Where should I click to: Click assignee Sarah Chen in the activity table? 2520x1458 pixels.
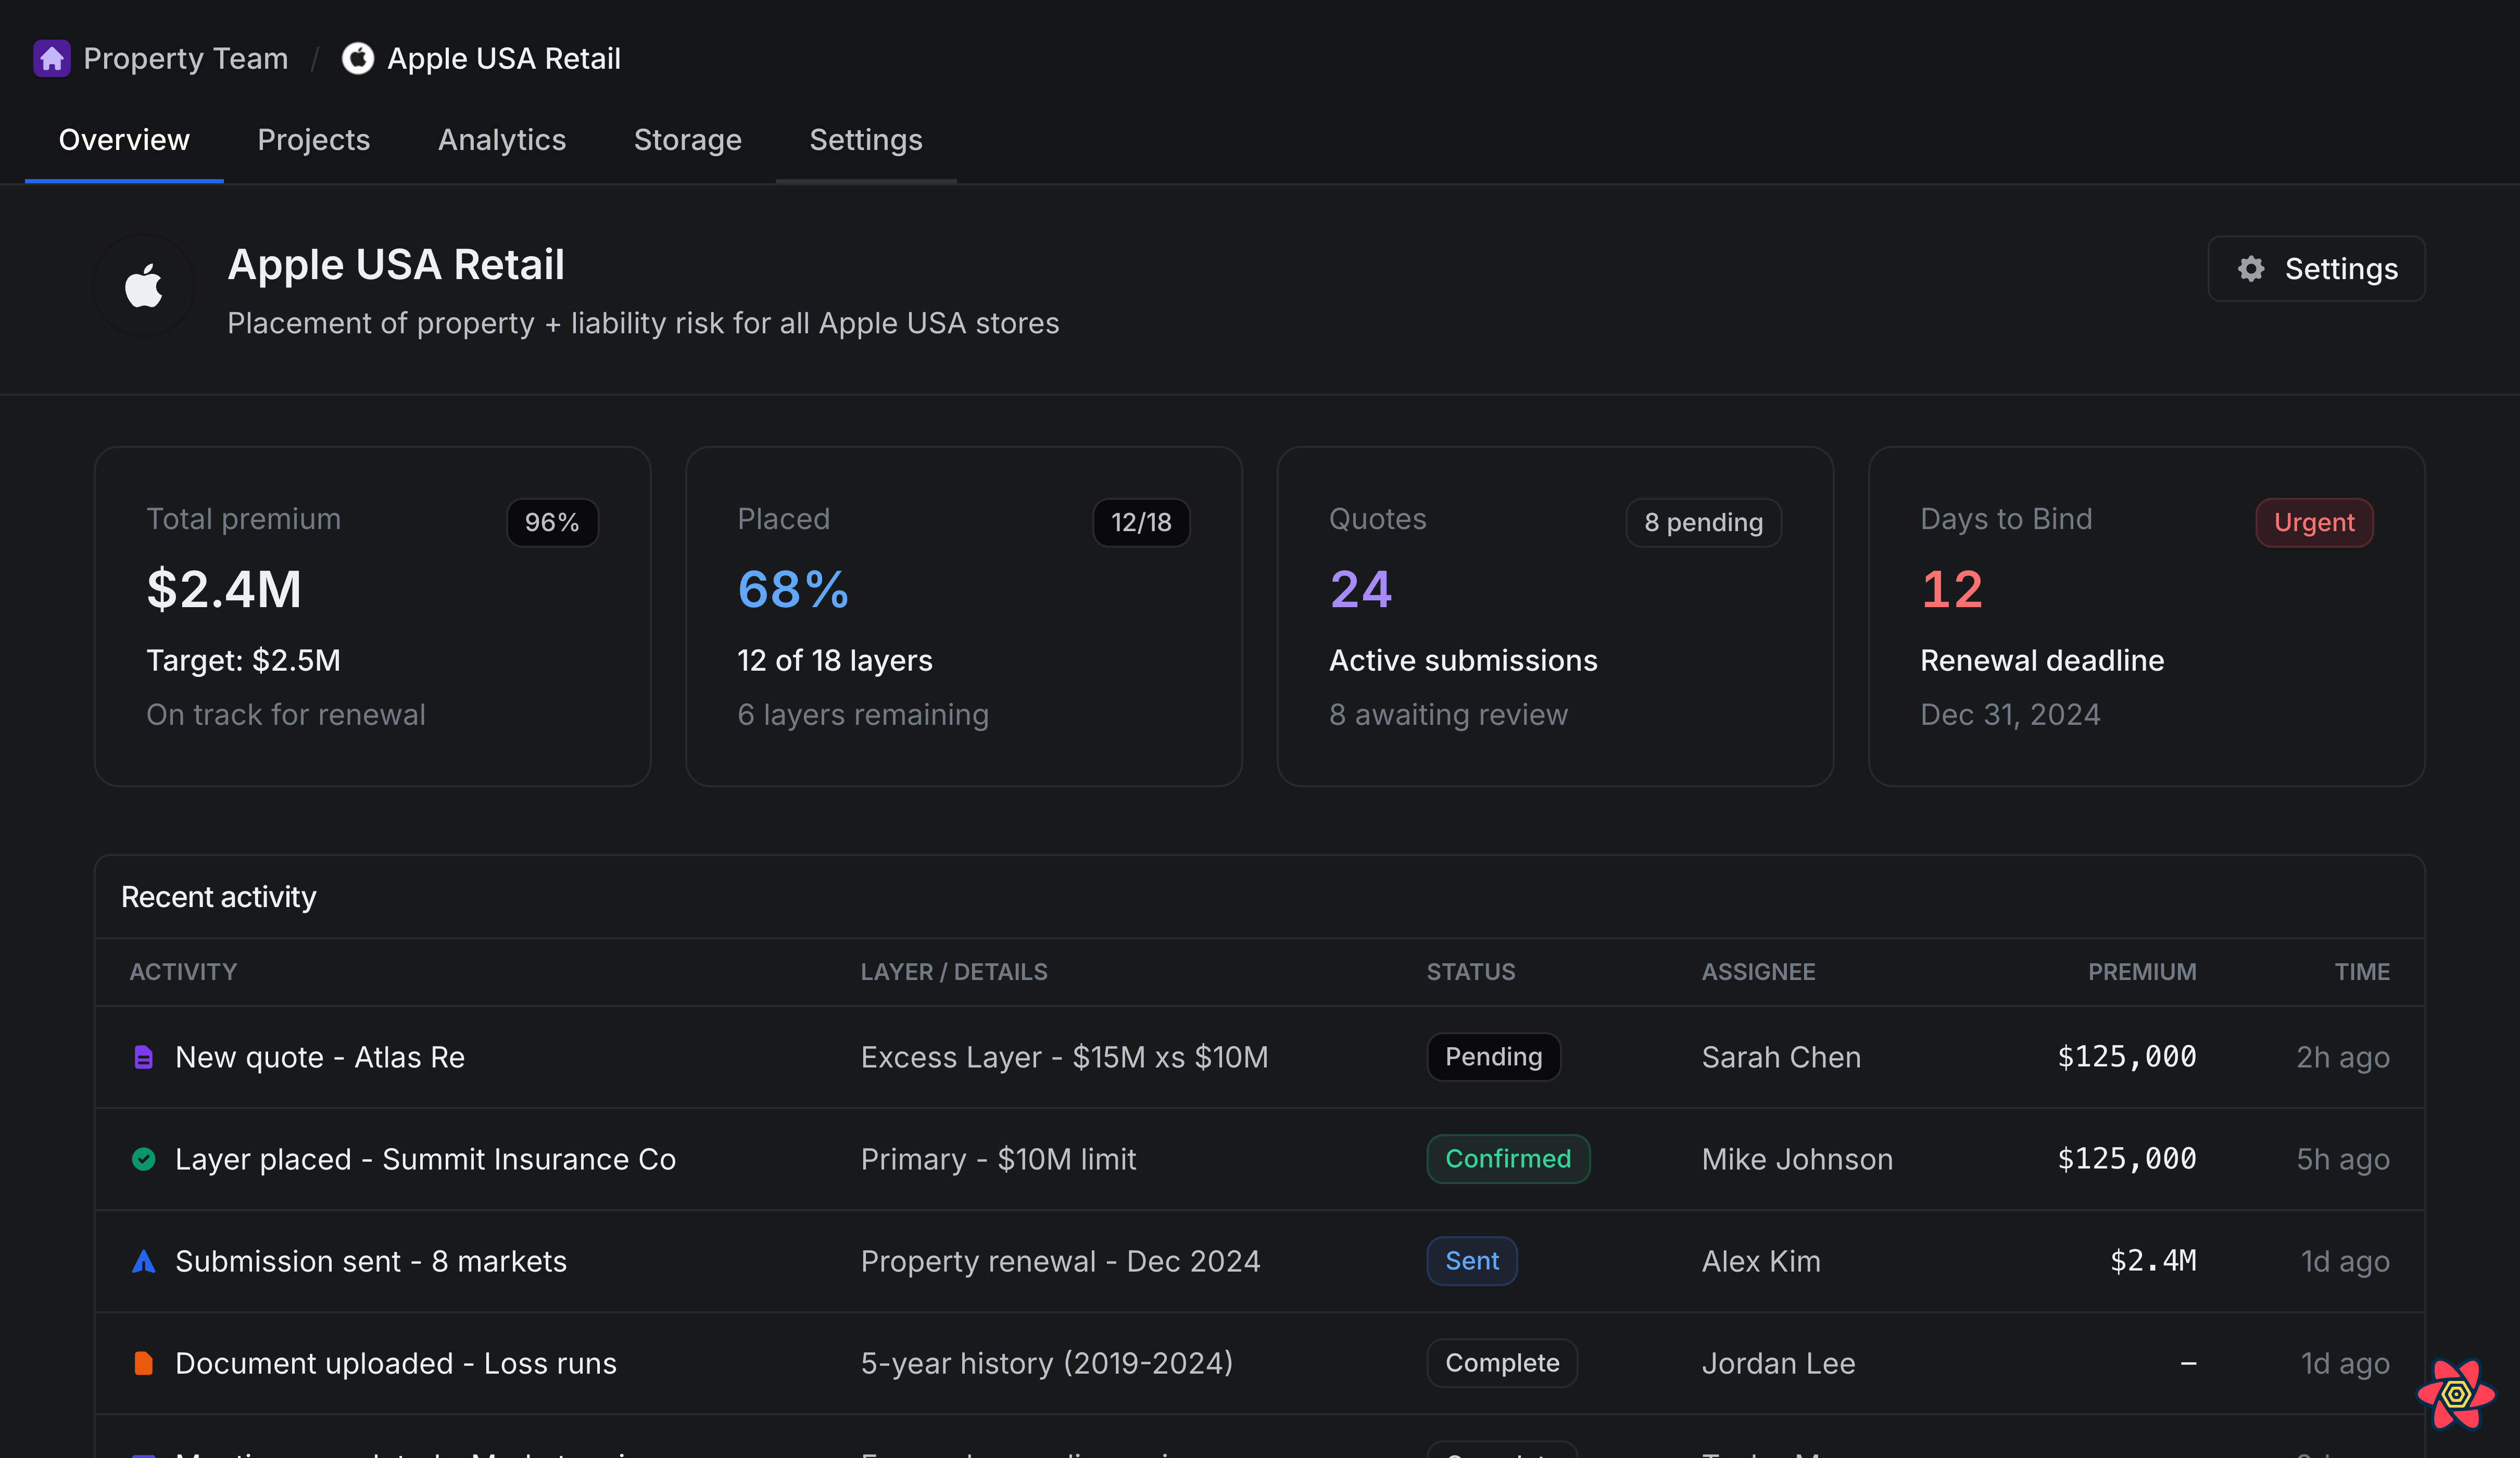tap(1780, 1057)
